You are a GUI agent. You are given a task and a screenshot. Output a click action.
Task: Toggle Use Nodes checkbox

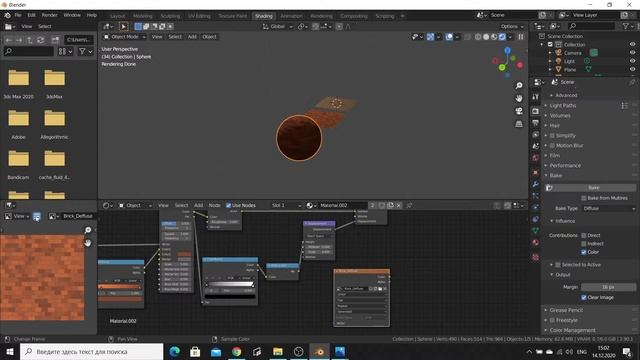(x=229, y=205)
